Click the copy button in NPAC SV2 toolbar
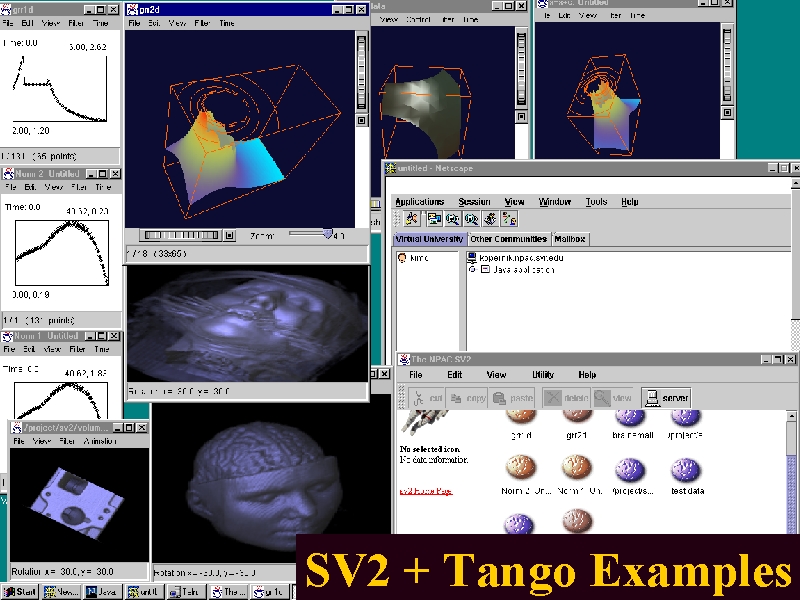The image size is (800, 600). click(x=468, y=398)
